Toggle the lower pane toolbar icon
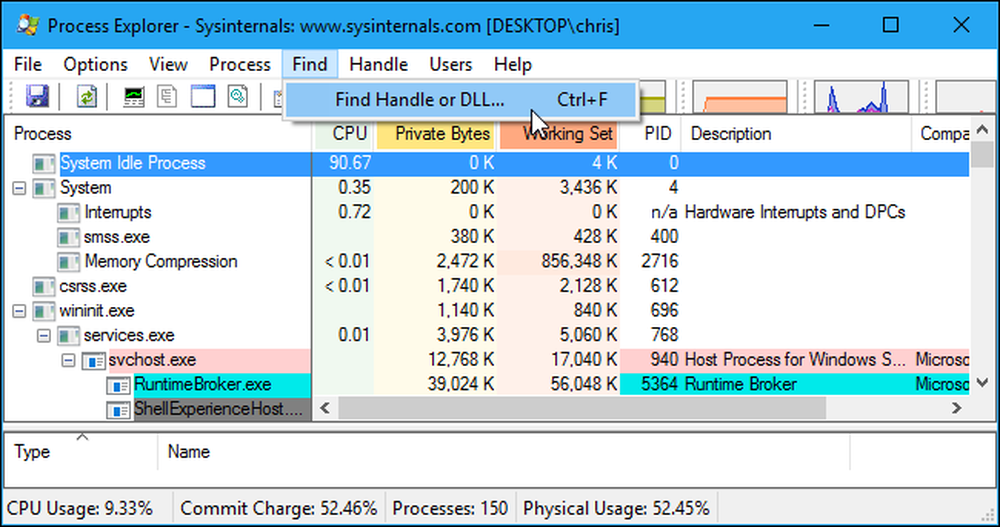Viewport: 1000px width, 527px height. coord(203,96)
